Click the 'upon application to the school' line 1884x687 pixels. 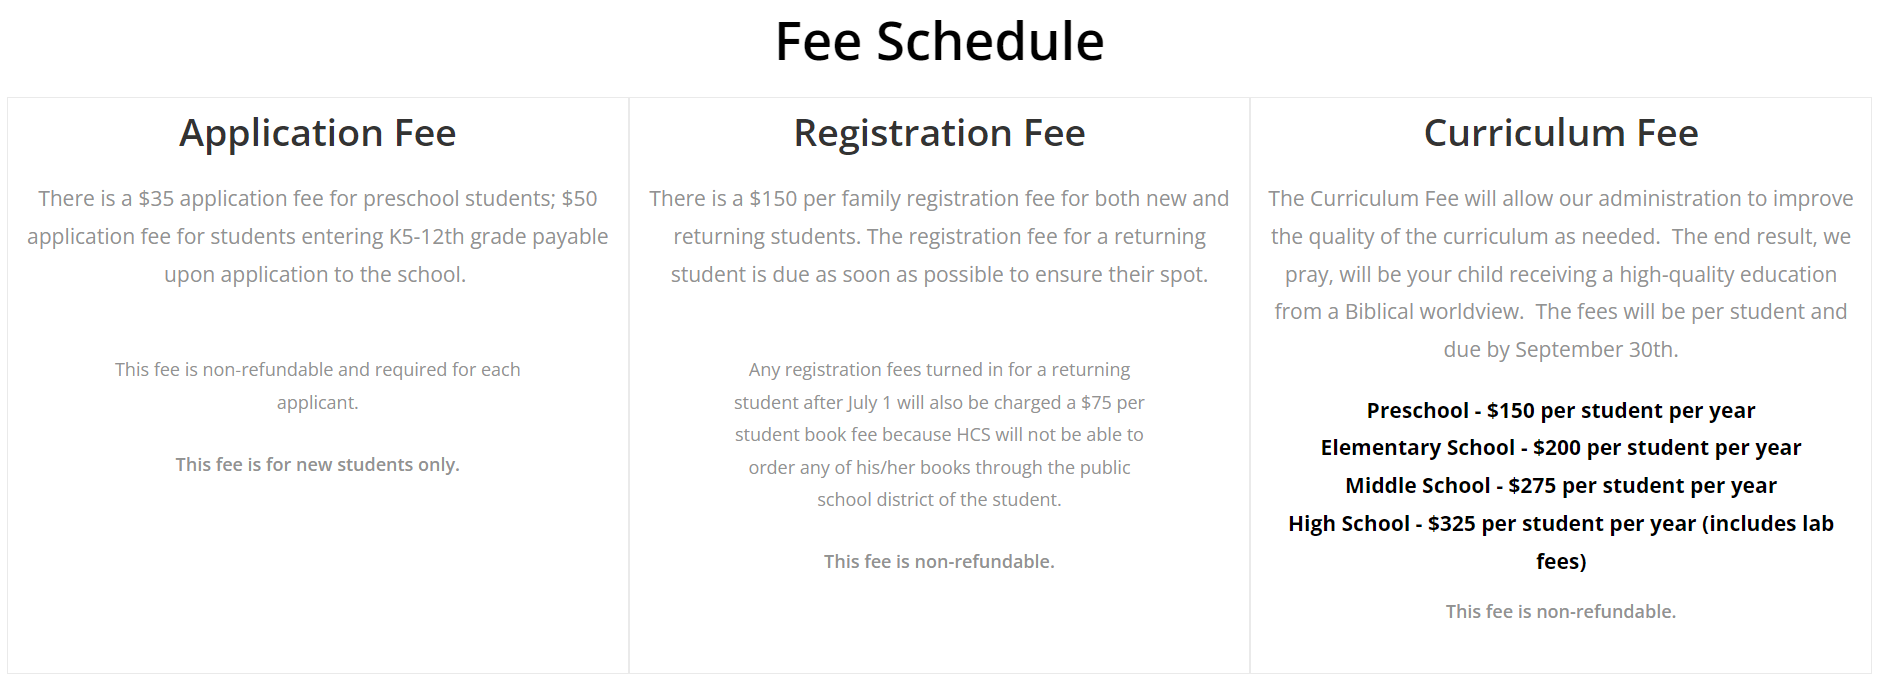315,274
